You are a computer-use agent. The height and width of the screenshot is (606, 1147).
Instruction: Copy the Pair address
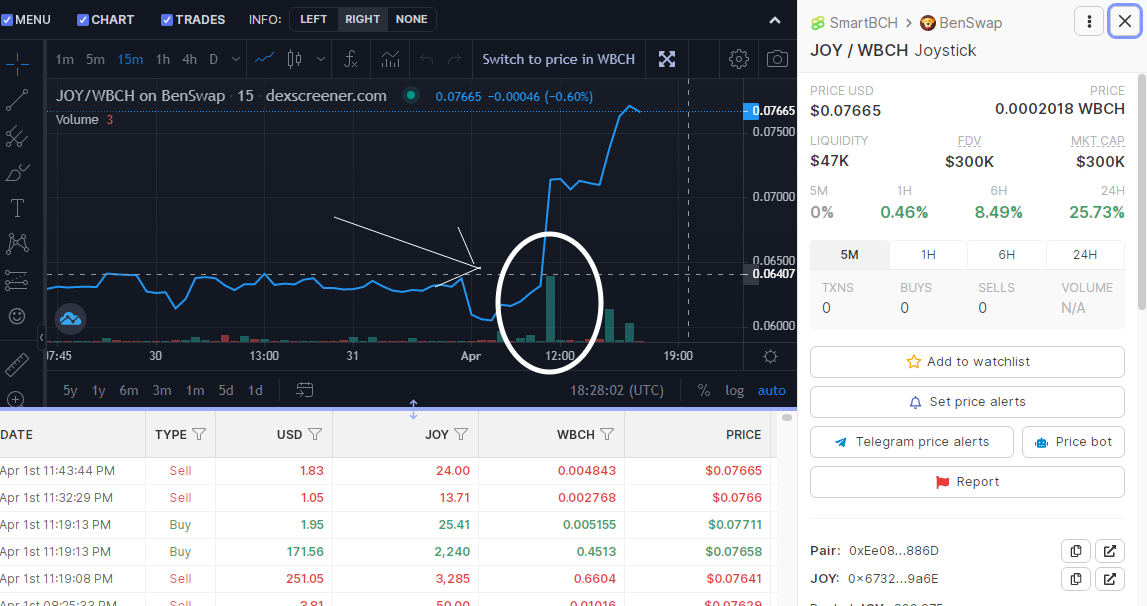click(1076, 551)
